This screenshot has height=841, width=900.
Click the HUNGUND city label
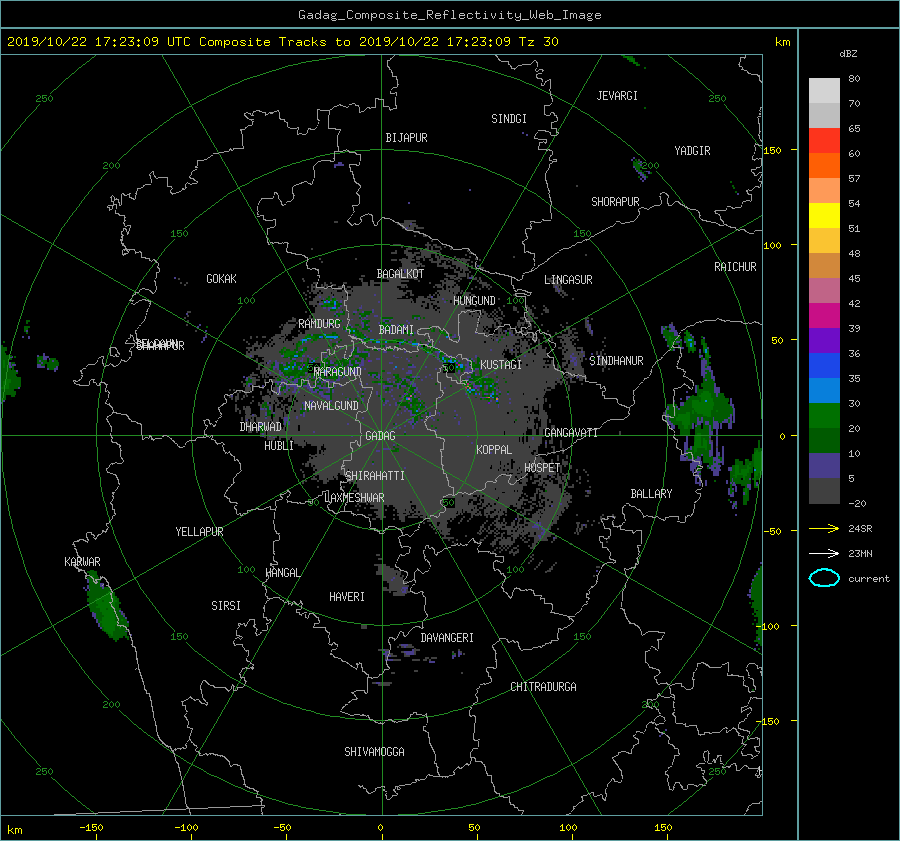tap(474, 301)
